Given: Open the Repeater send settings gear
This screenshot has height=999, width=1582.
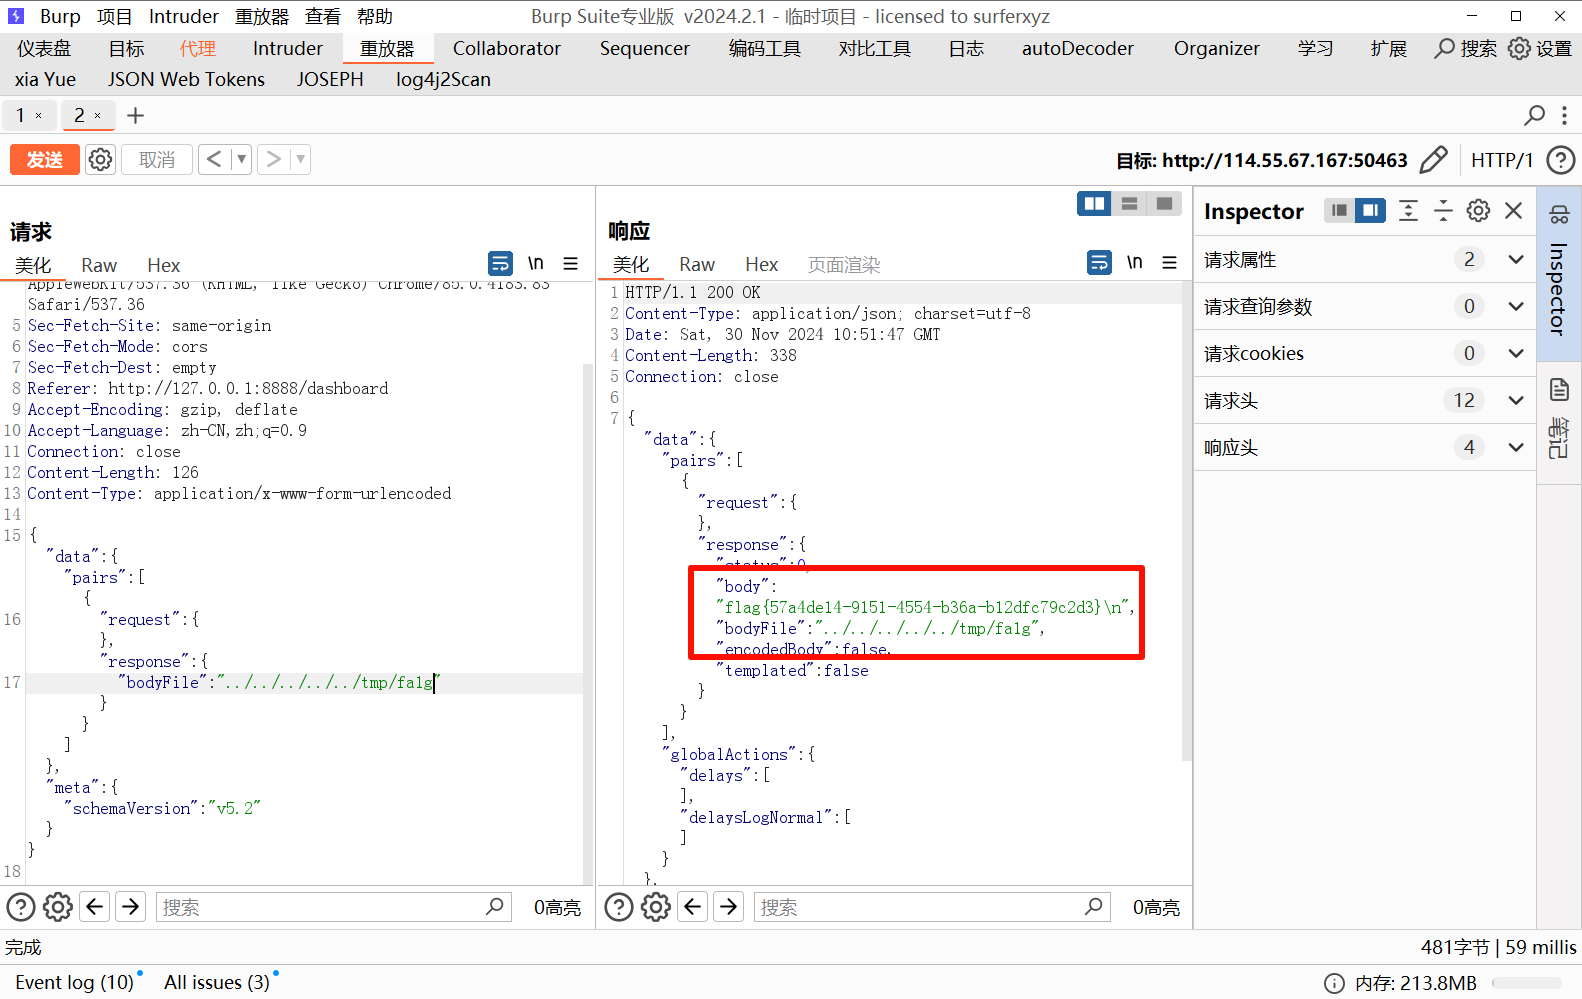Looking at the screenshot, I should pyautogui.click(x=100, y=160).
